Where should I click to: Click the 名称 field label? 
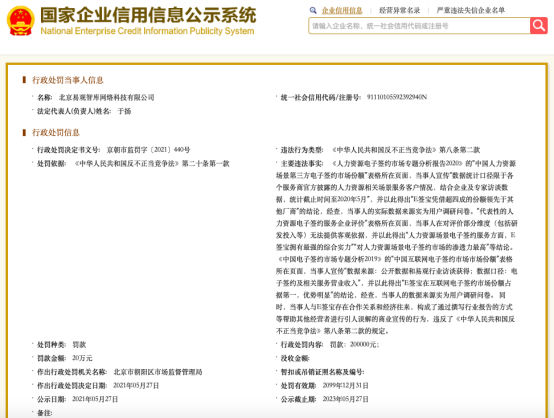tap(45, 98)
